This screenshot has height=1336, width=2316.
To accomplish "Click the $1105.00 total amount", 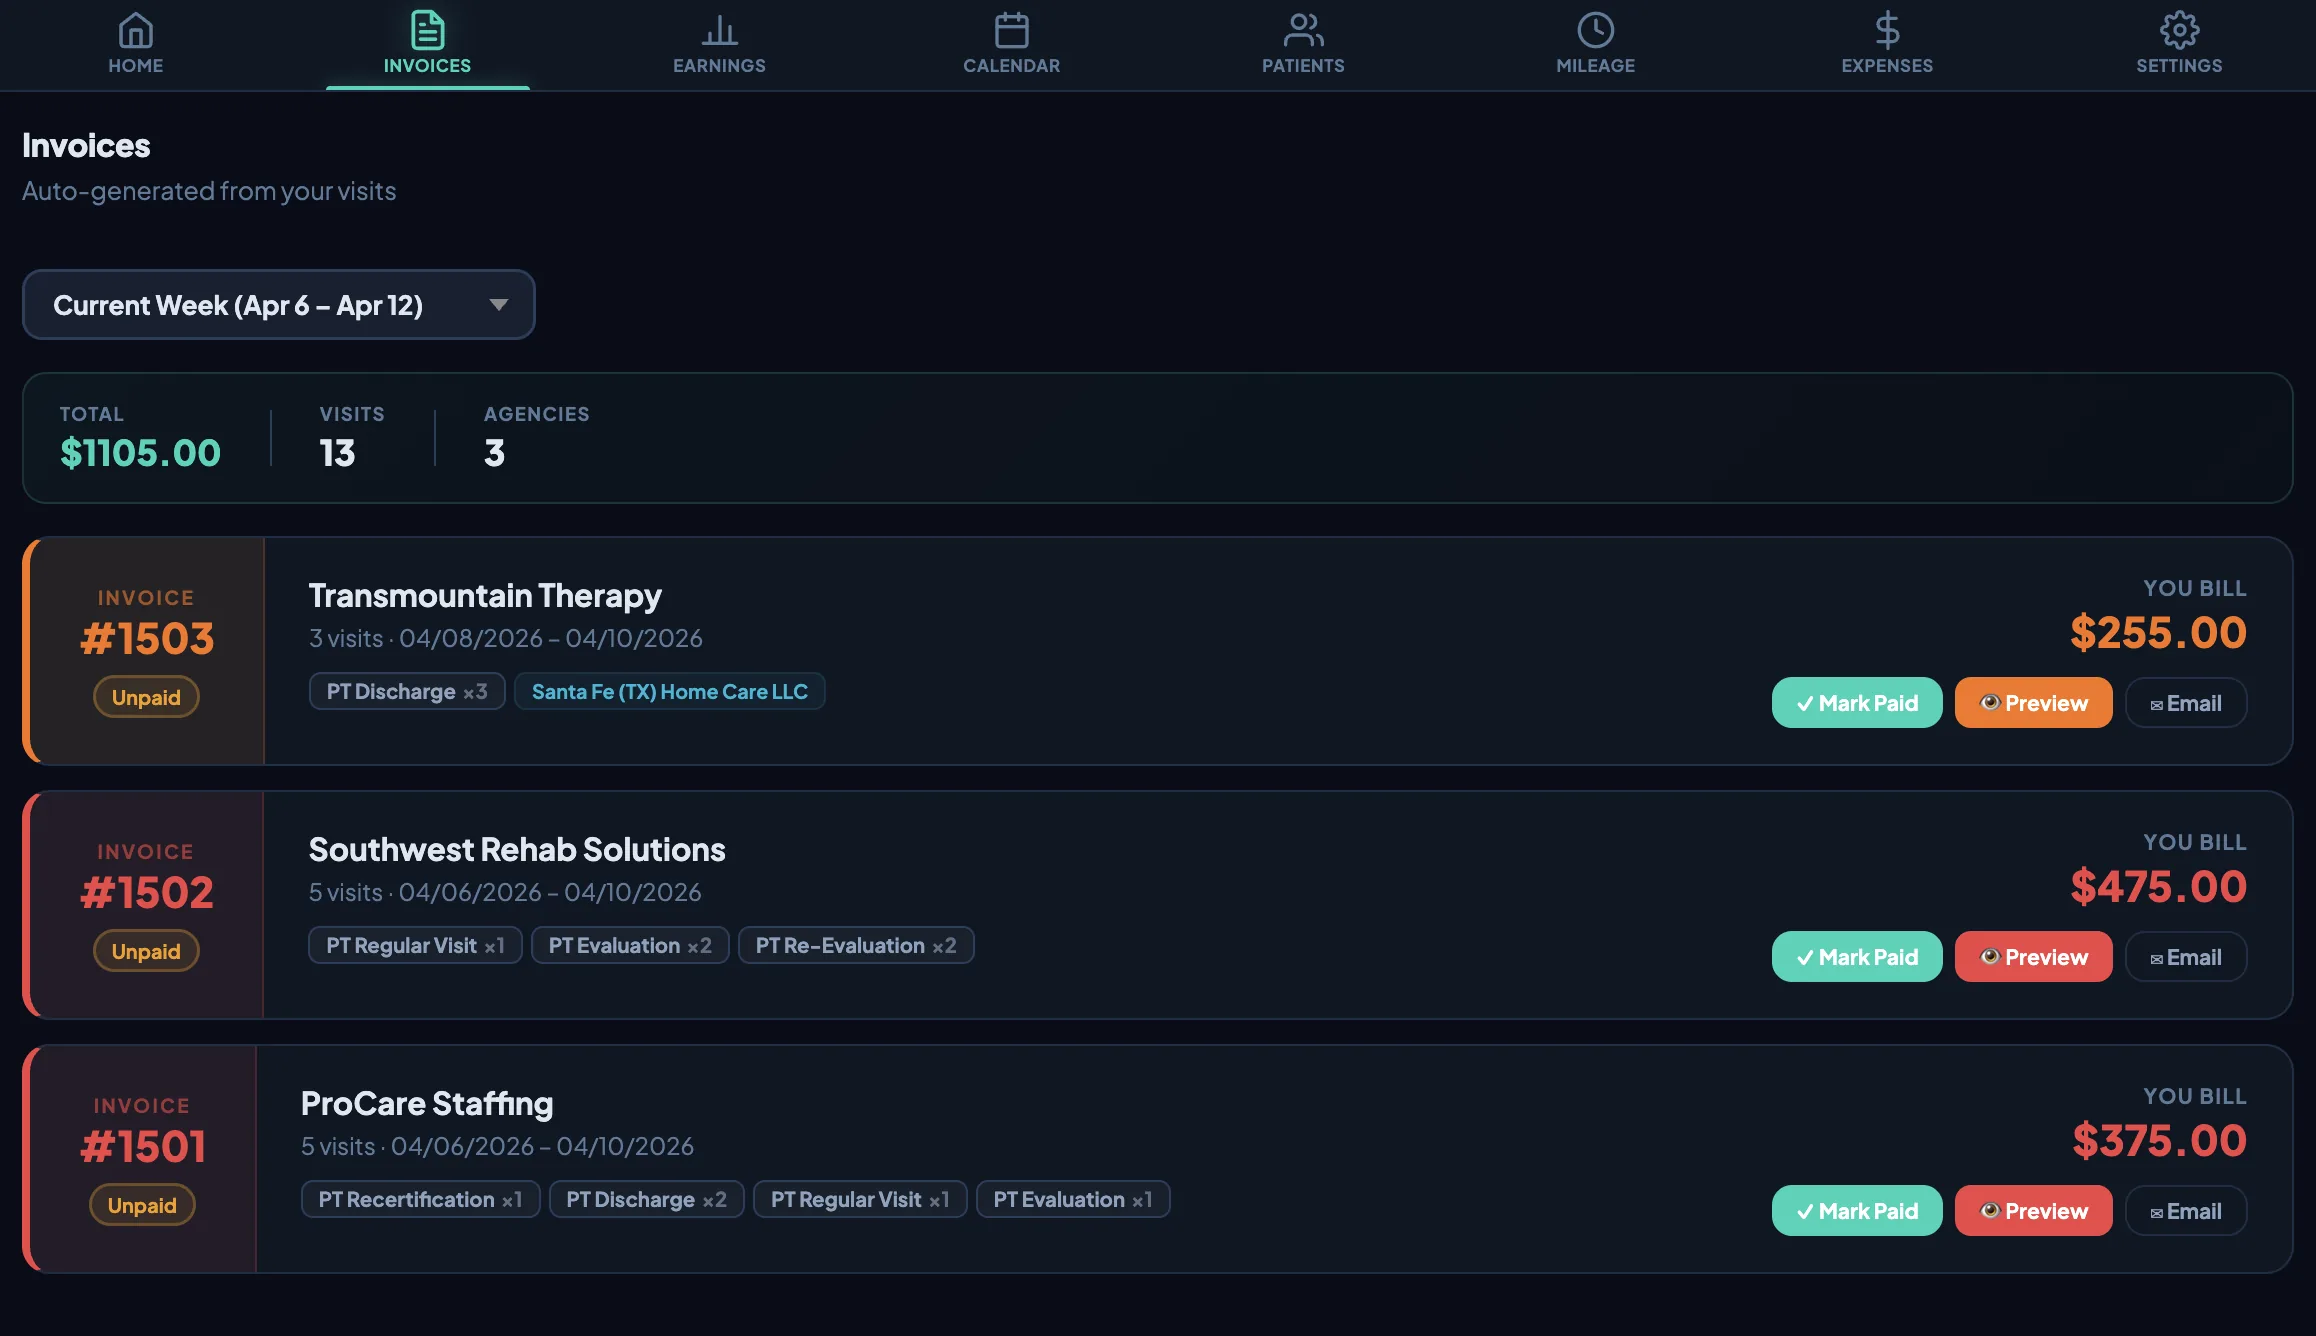I will pyautogui.click(x=140, y=453).
